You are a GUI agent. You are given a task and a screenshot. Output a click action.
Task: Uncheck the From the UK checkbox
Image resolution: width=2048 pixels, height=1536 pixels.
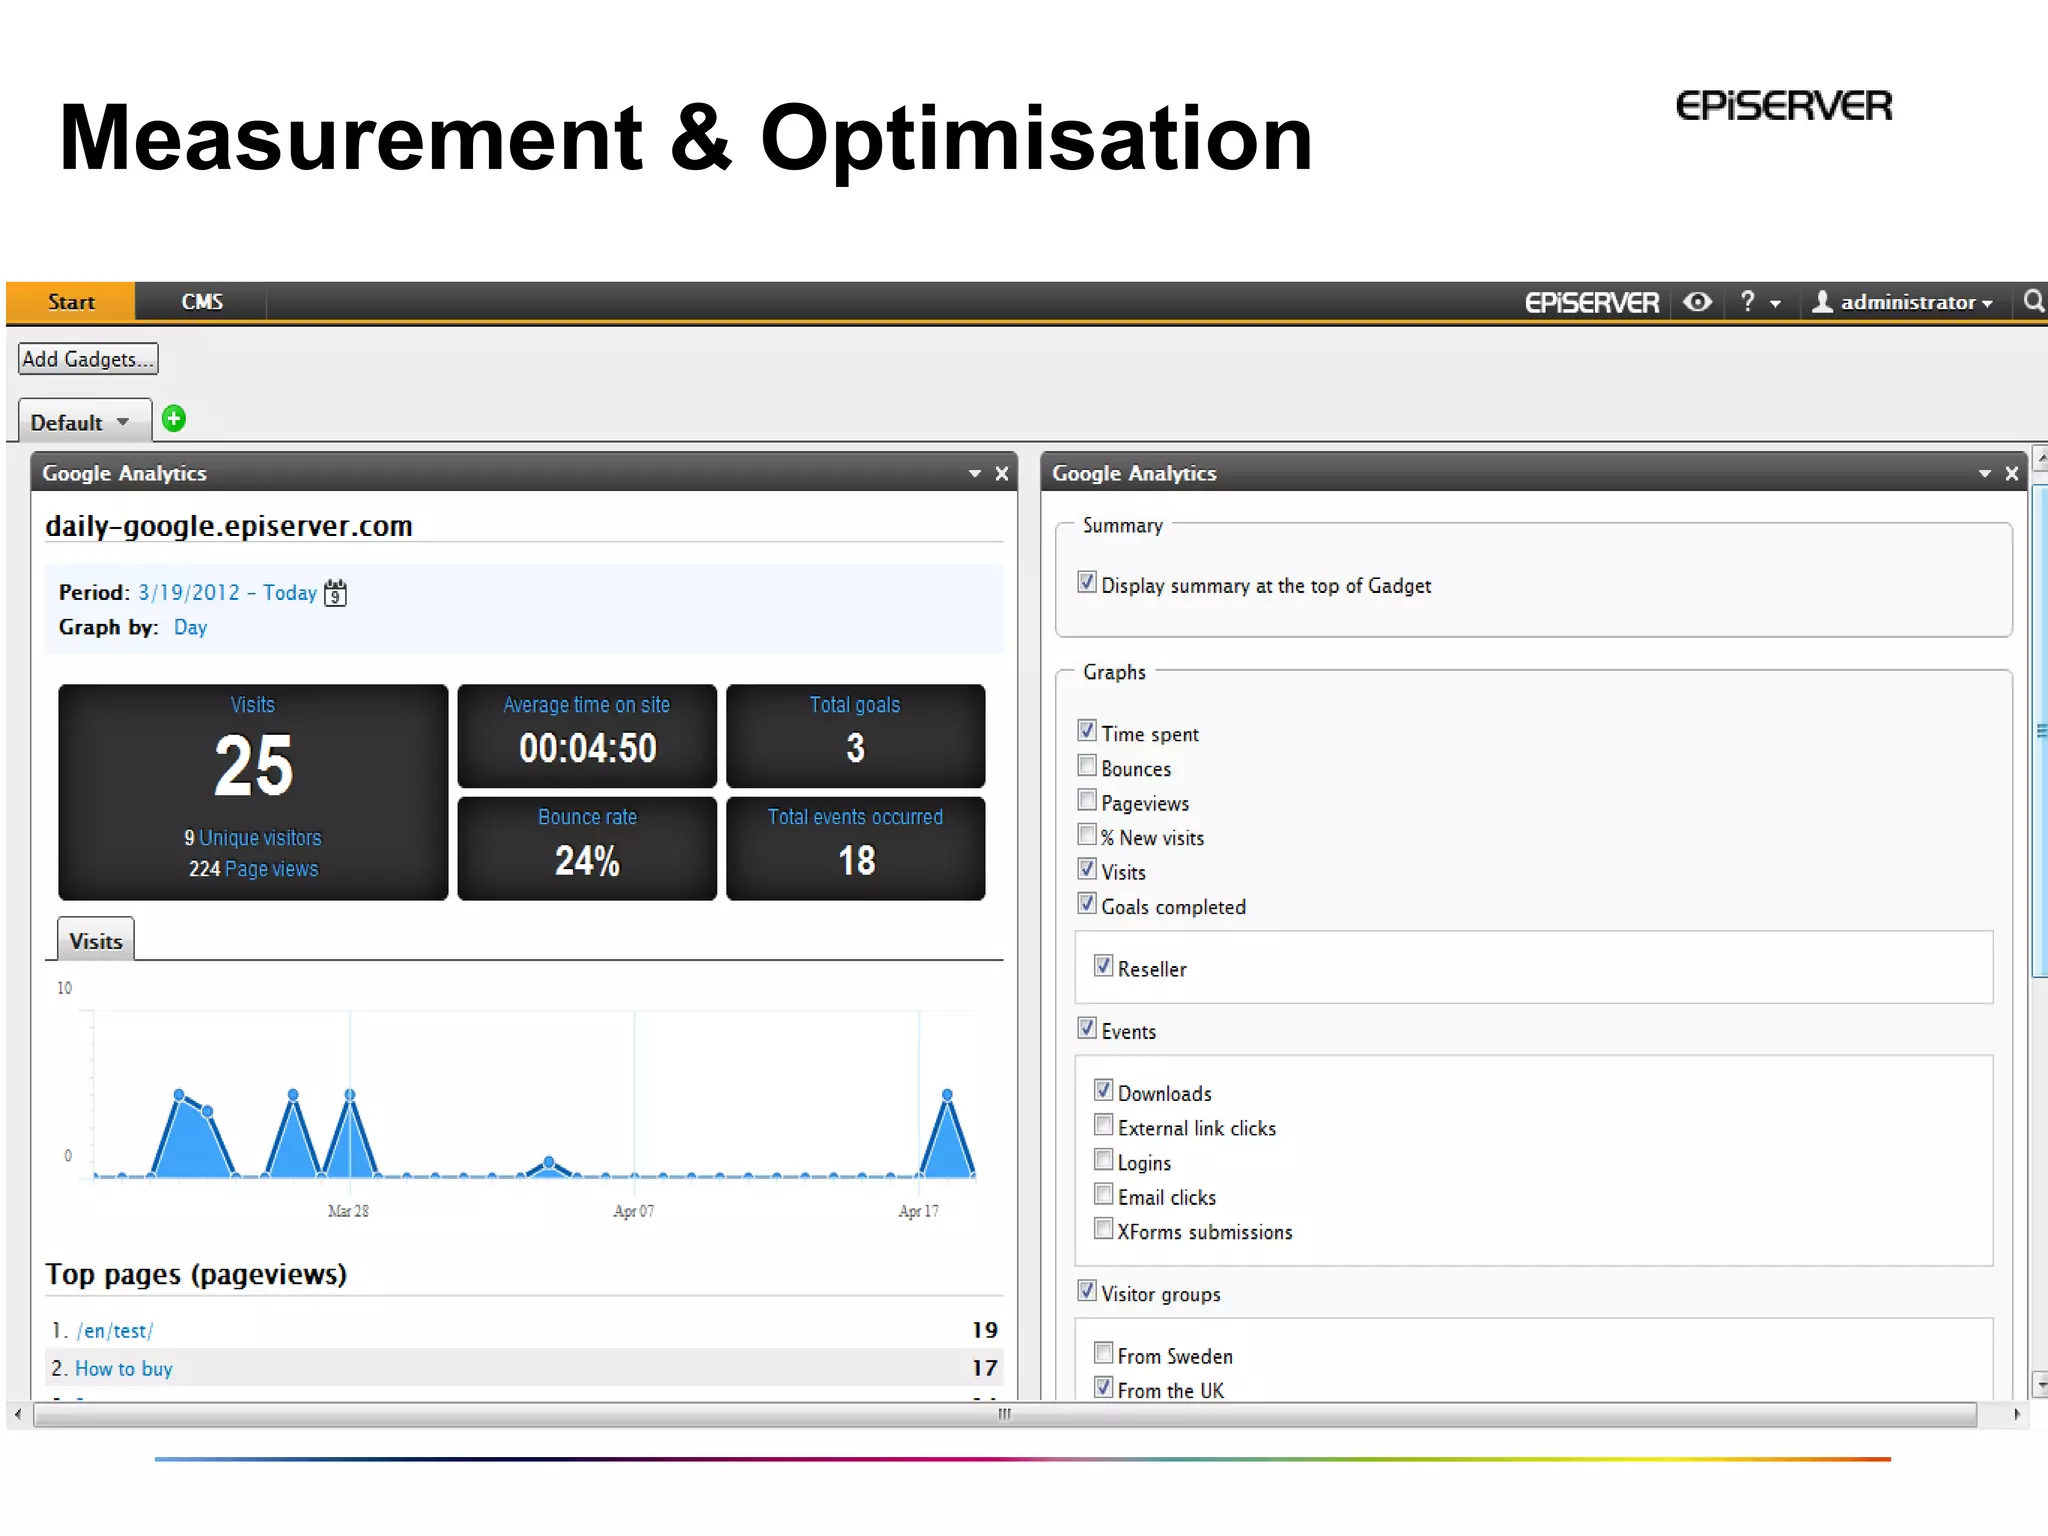coord(1103,1387)
